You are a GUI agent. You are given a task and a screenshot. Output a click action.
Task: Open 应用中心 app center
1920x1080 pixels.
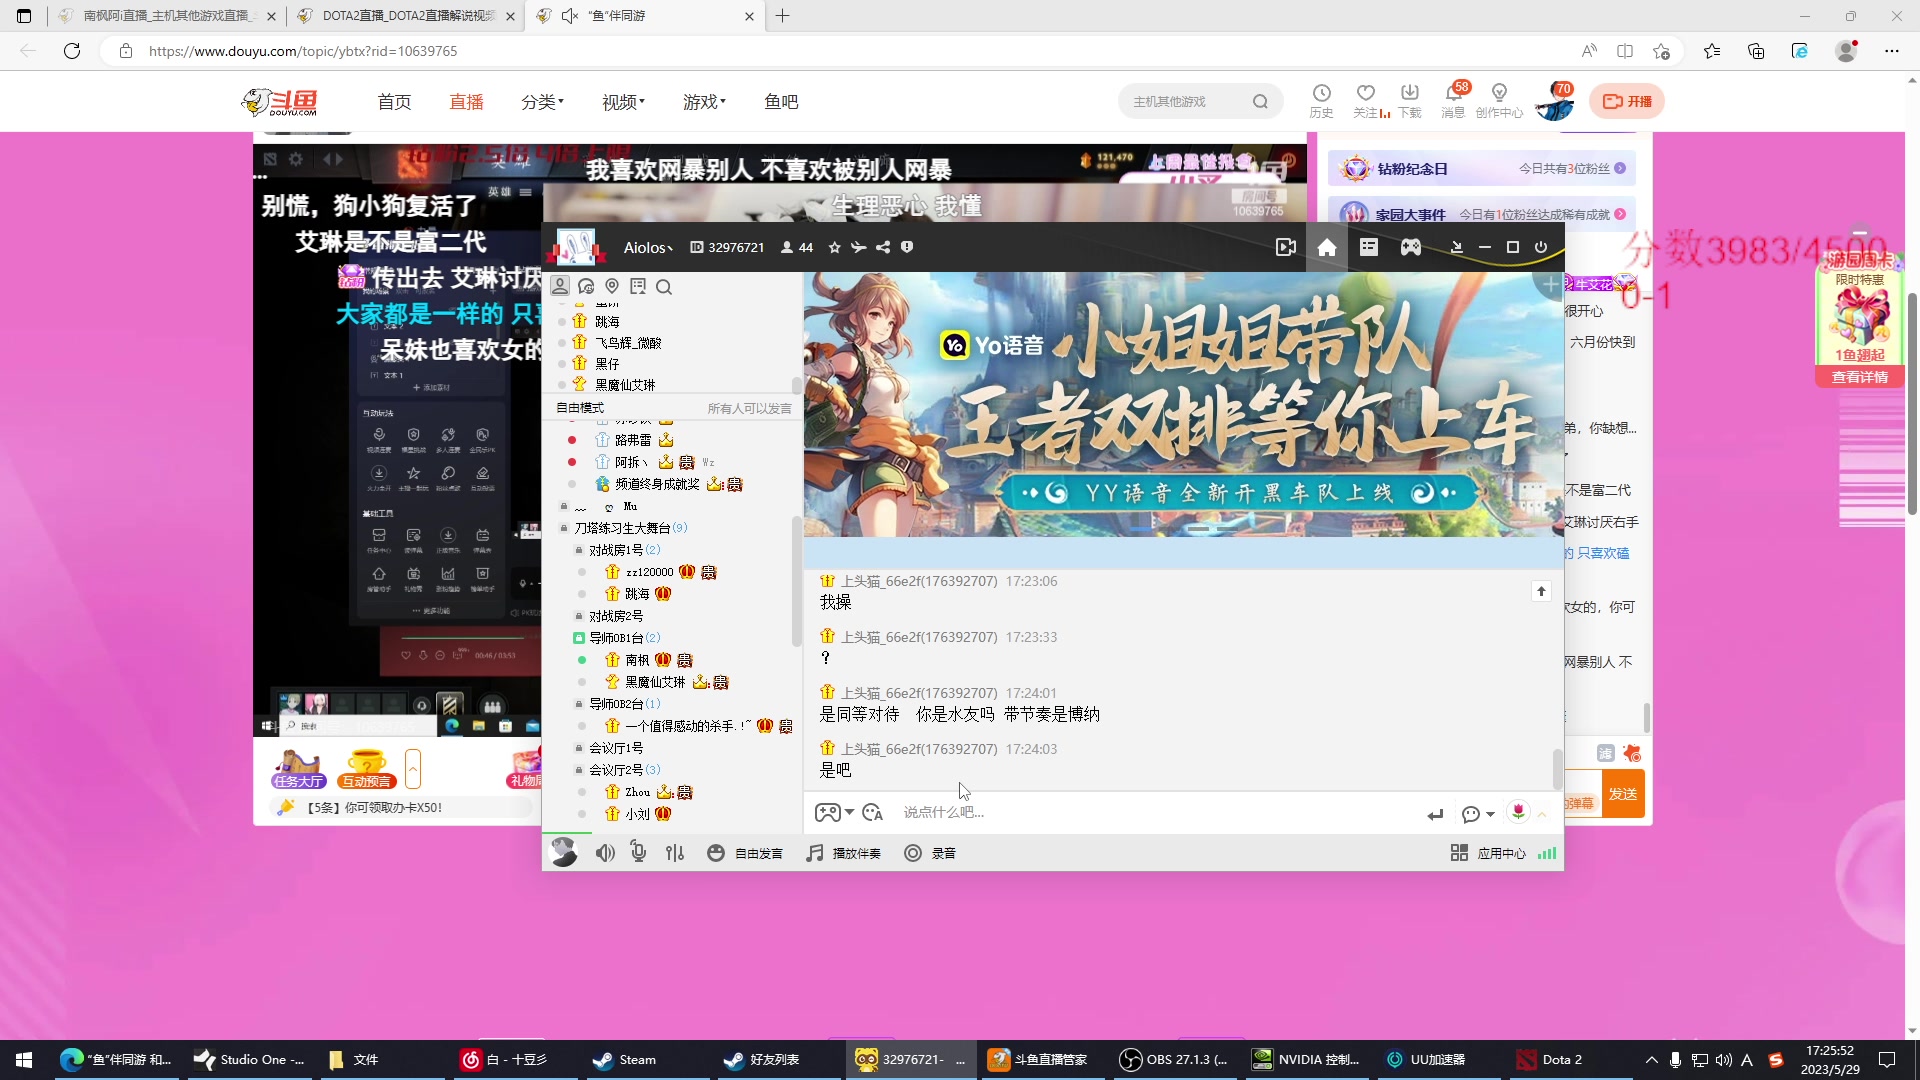(x=1488, y=853)
